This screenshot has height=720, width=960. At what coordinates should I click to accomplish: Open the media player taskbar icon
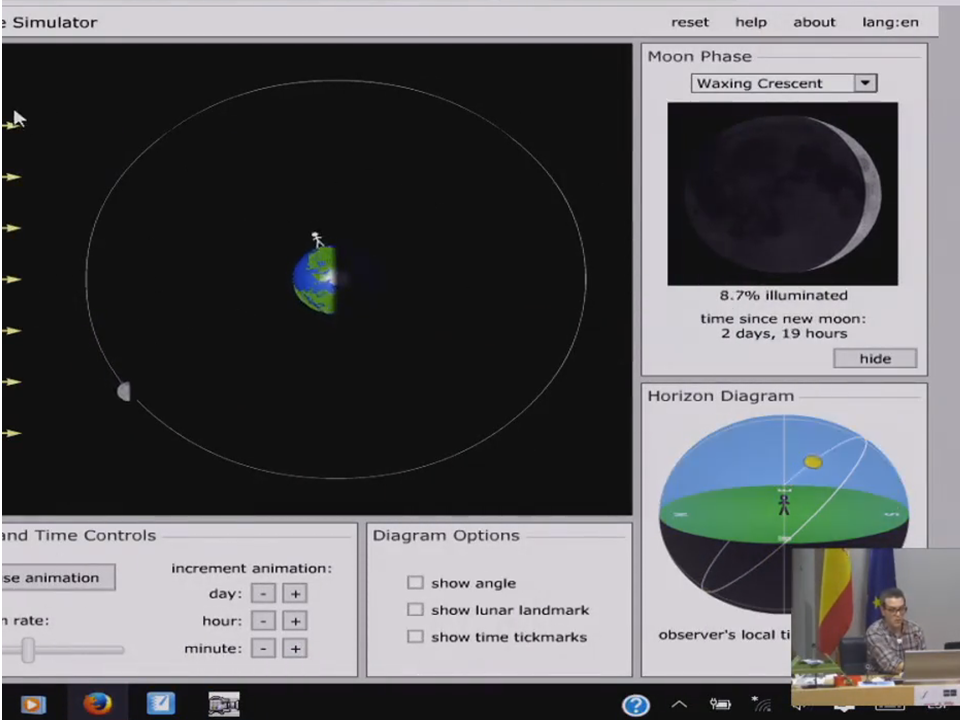click(33, 704)
